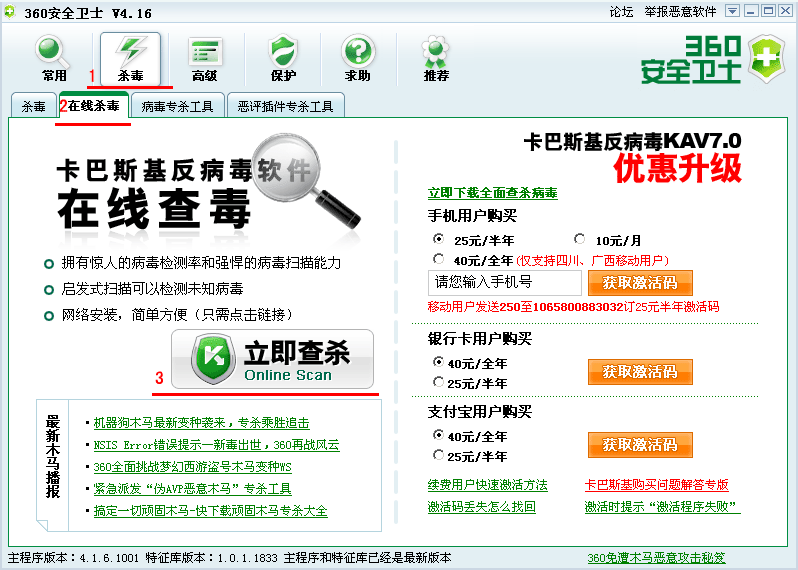The width and height of the screenshot is (798, 570).
Task: Open the 机器狗木马最新变种 news link
Action: pos(201,423)
